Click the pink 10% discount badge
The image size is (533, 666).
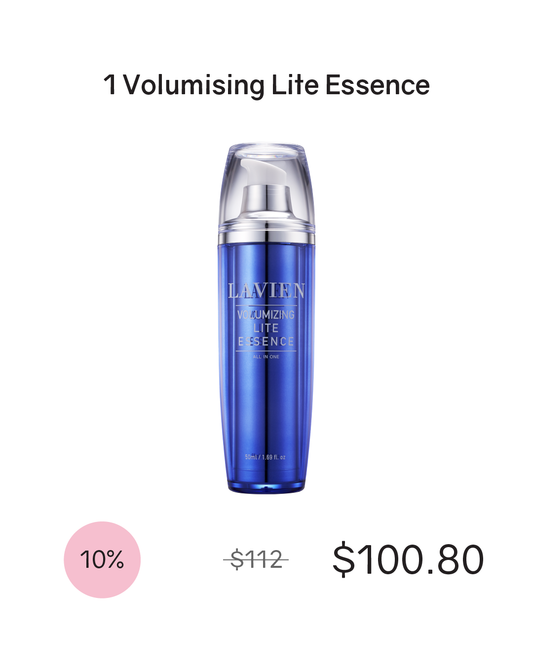[102, 559]
